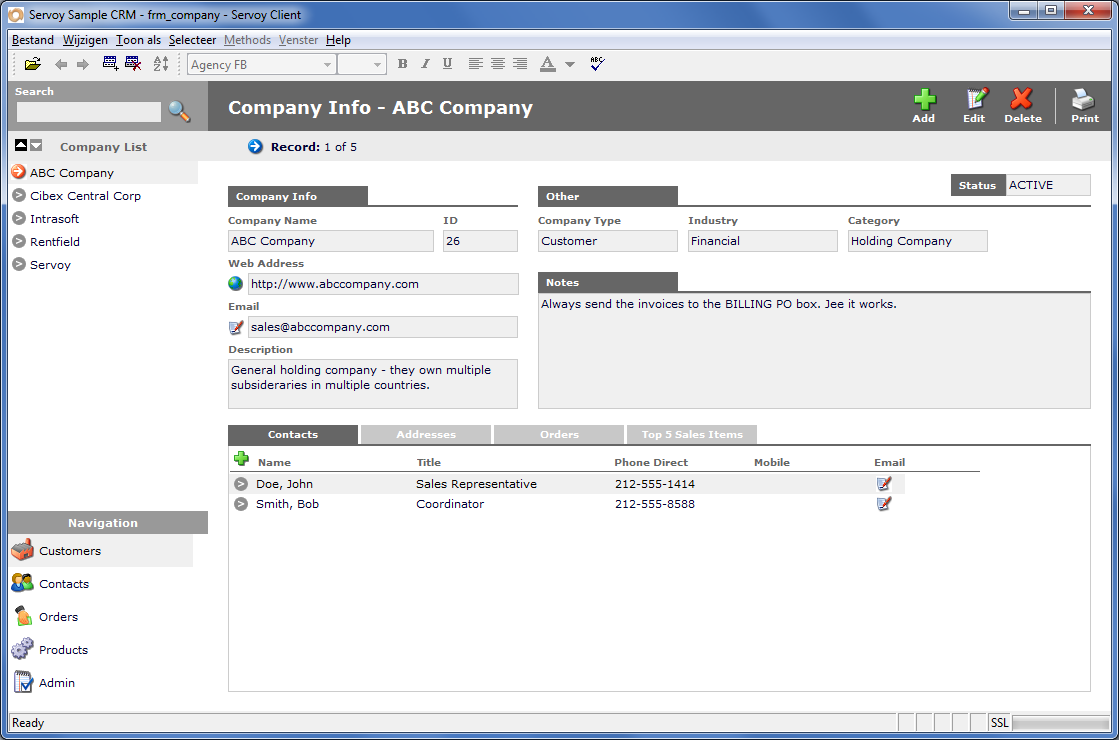Click the Delete company button
This screenshot has width=1119, height=740.
1023,106
